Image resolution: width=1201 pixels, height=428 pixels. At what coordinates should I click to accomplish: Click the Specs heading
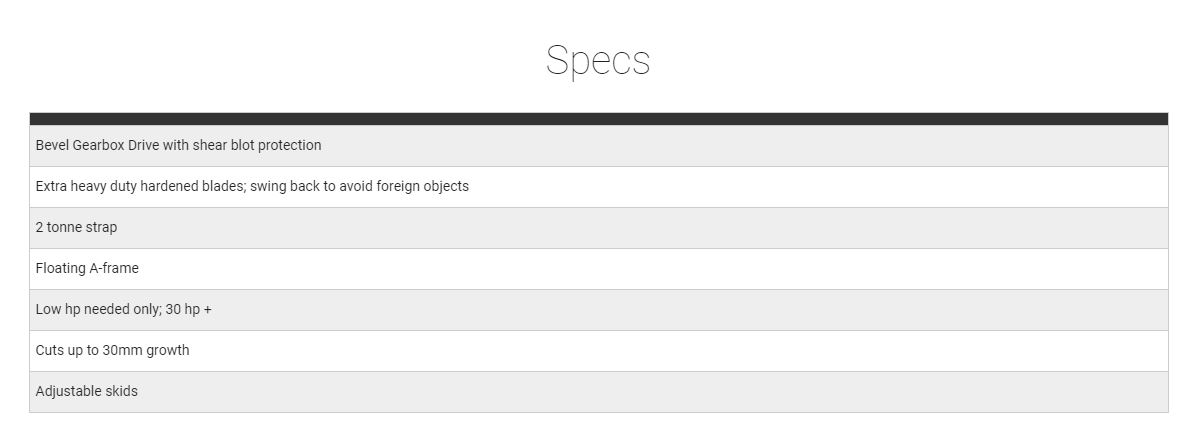(598, 61)
